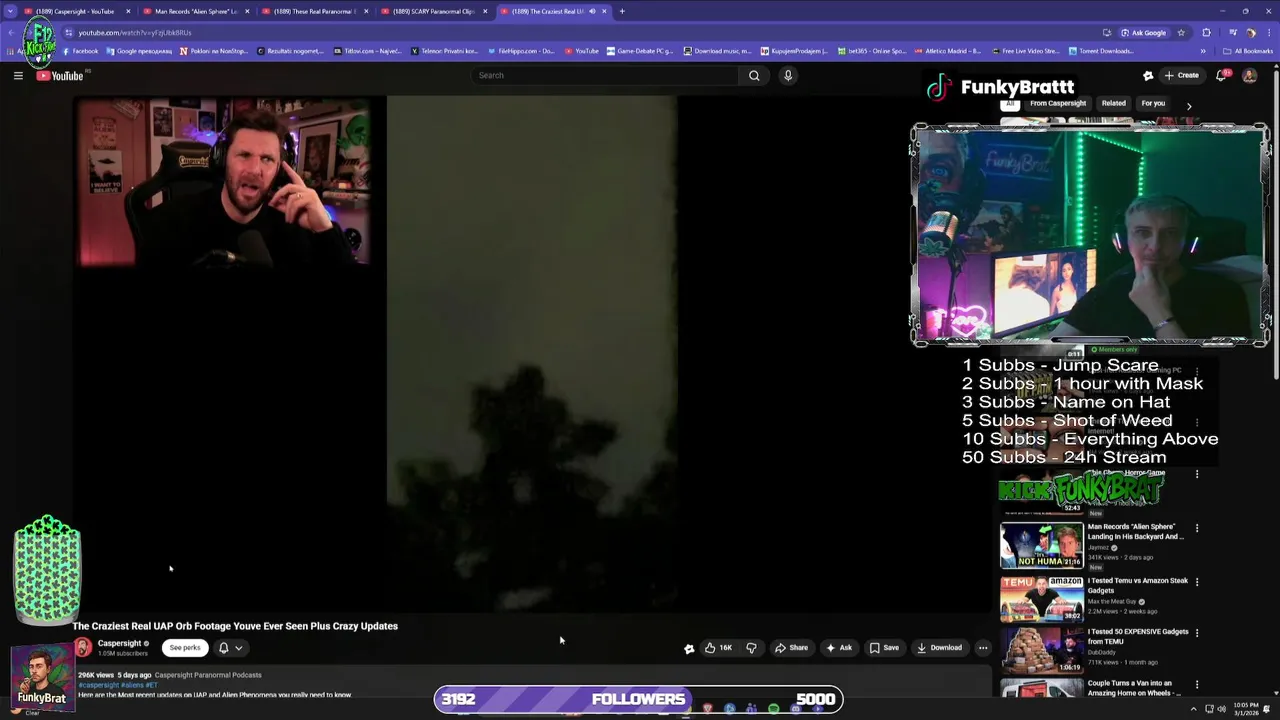Select the For you filter chip
1280x720 pixels.
click(1153, 103)
